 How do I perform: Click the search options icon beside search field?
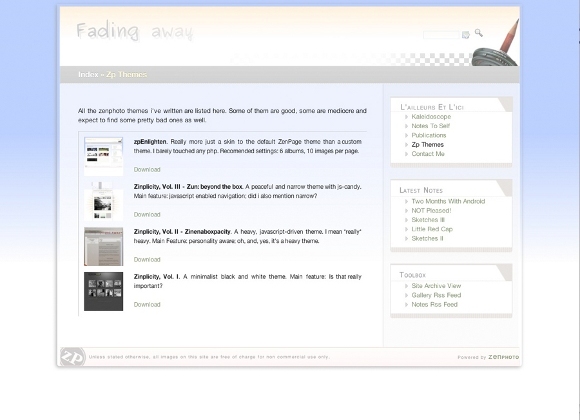466,35
